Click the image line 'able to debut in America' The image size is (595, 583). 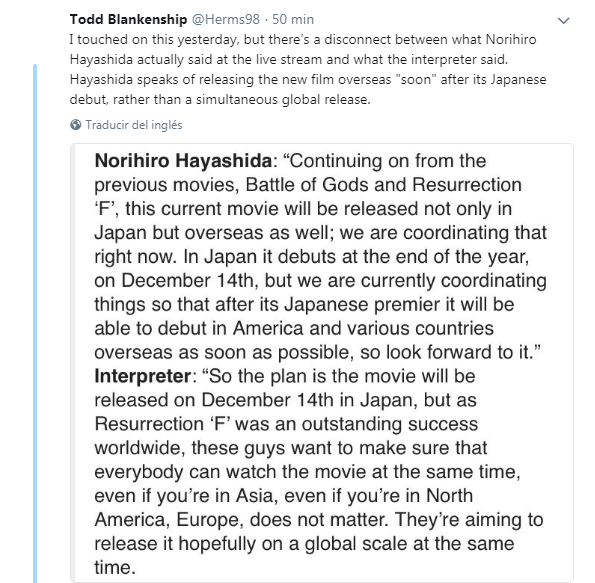click(294, 328)
